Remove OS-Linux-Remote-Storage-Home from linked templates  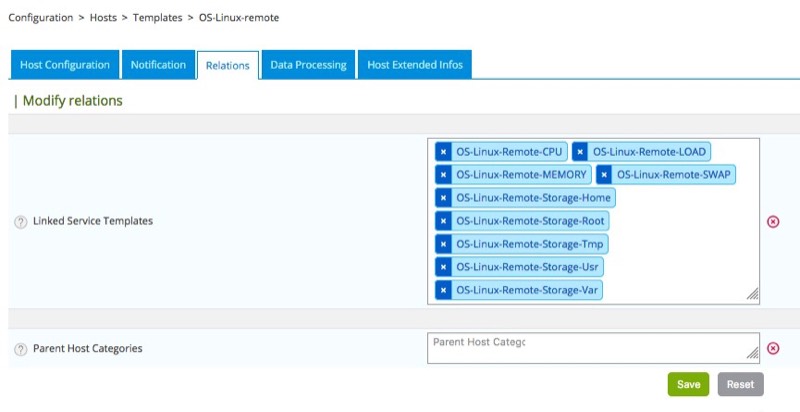click(443, 198)
